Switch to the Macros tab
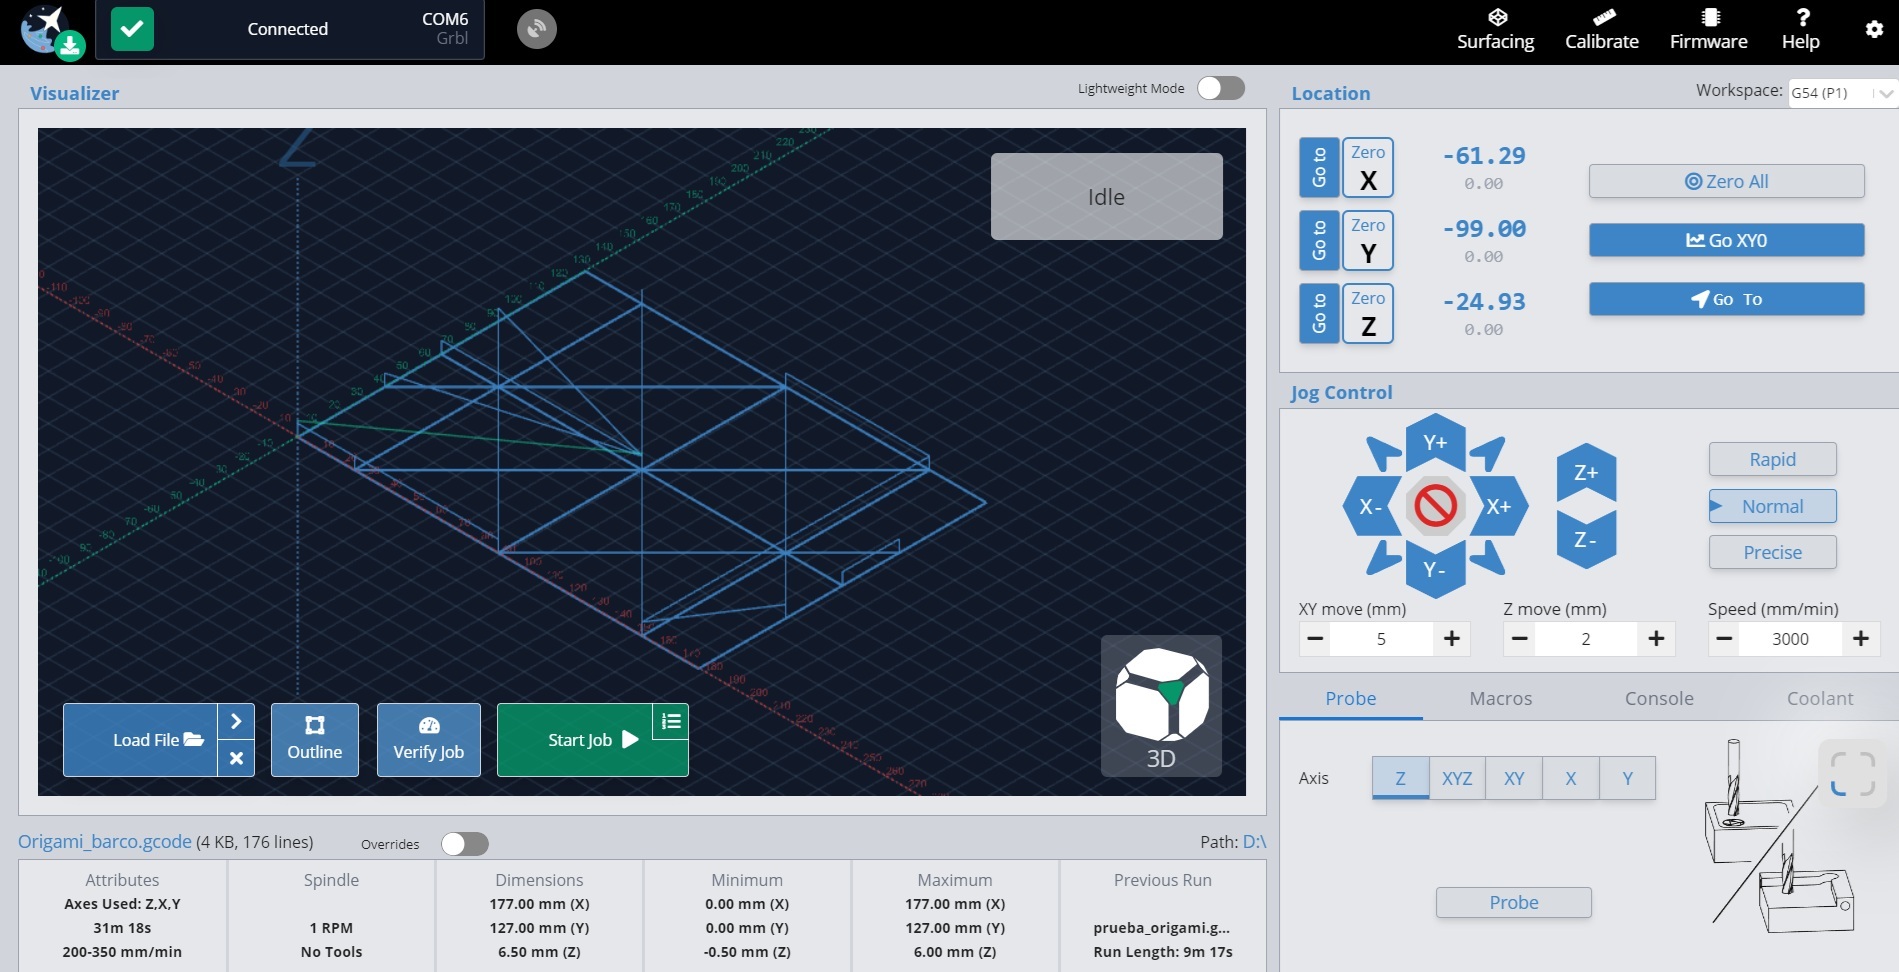This screenshot has height=972, width=1899. click(1500, 699)
